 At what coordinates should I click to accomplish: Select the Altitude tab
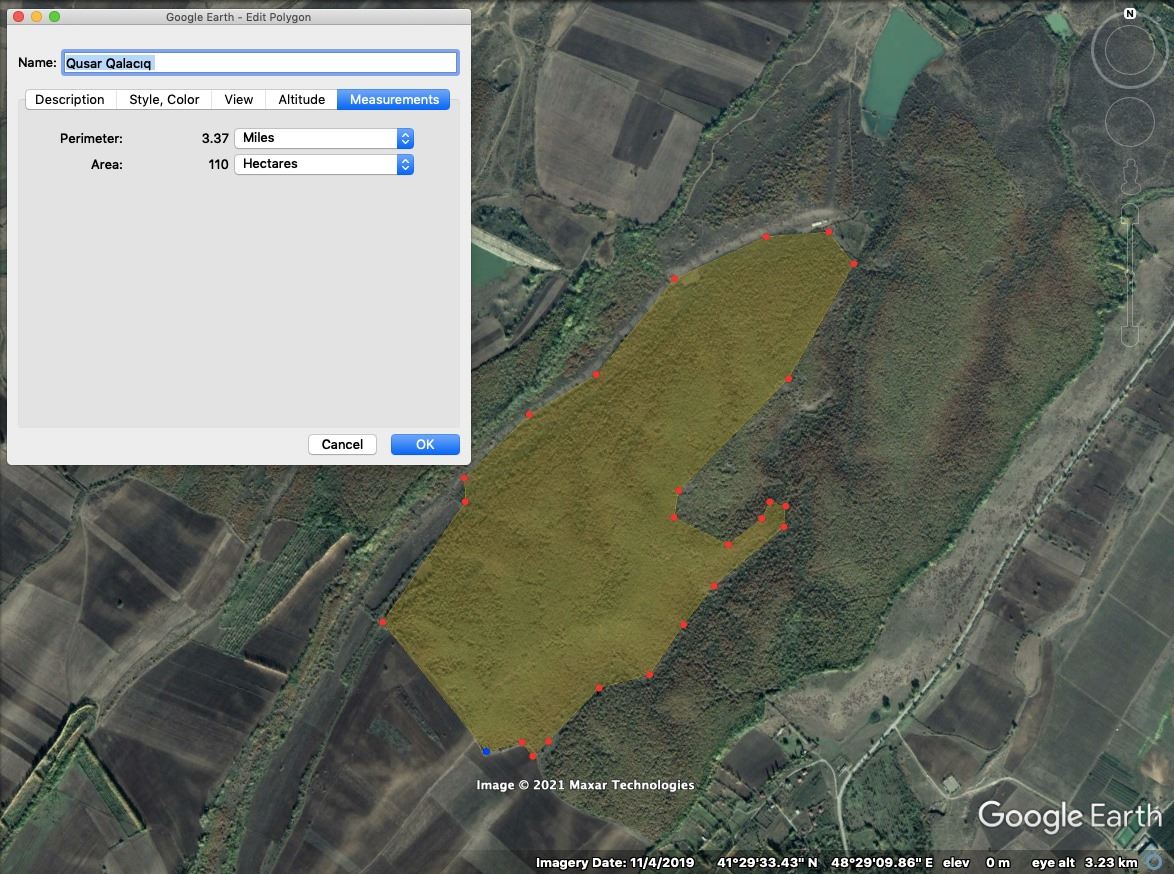tap(301, 100)
